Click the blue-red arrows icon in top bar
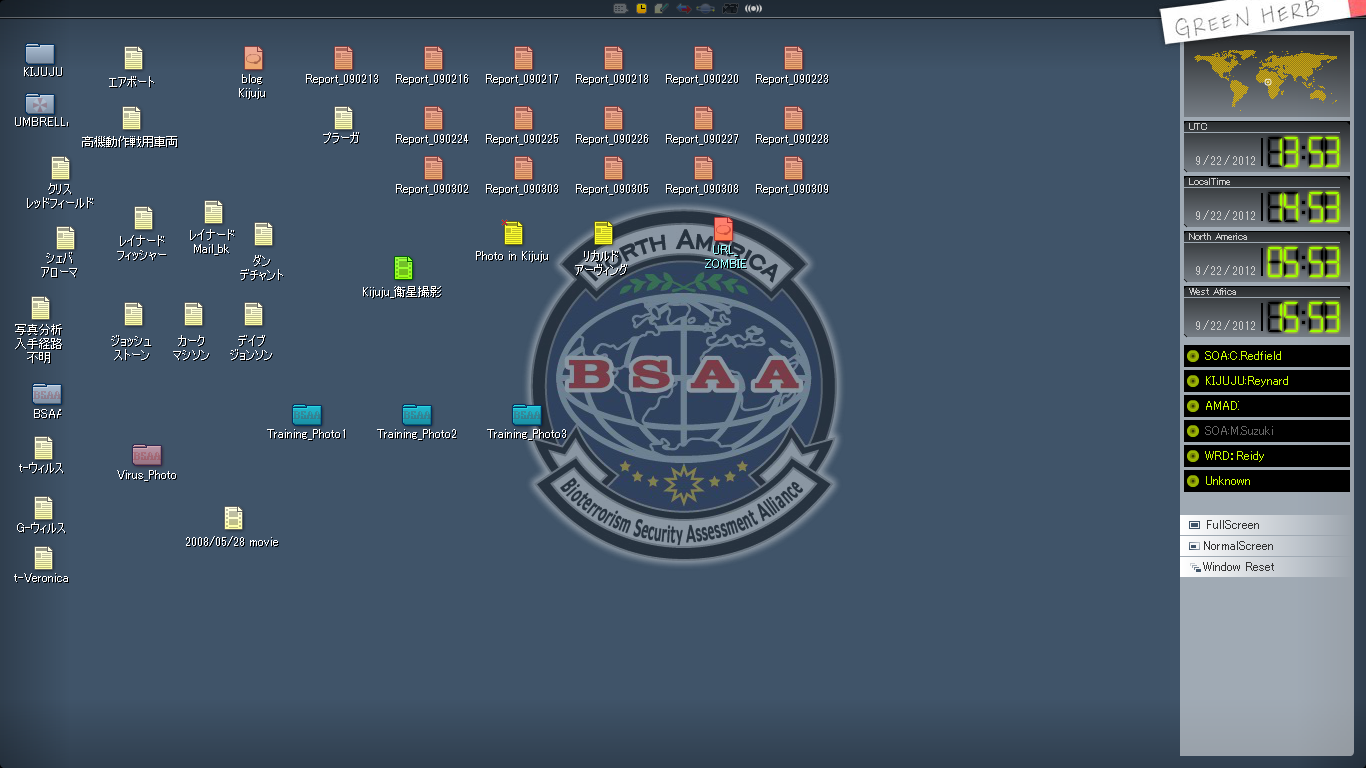 (x=684, y=8)
